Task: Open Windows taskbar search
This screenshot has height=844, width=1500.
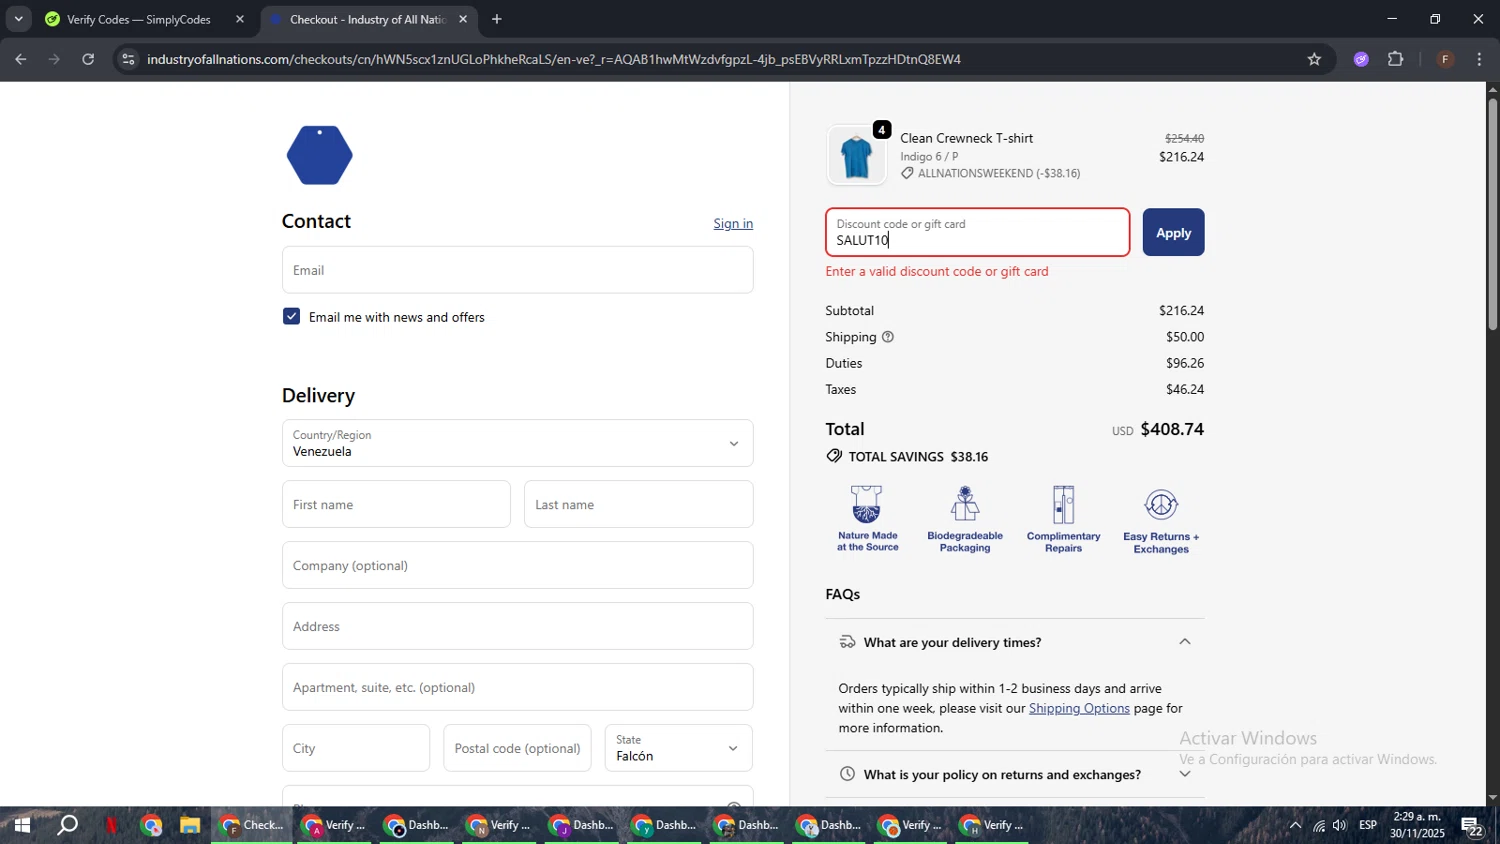Action: (67, 826)
